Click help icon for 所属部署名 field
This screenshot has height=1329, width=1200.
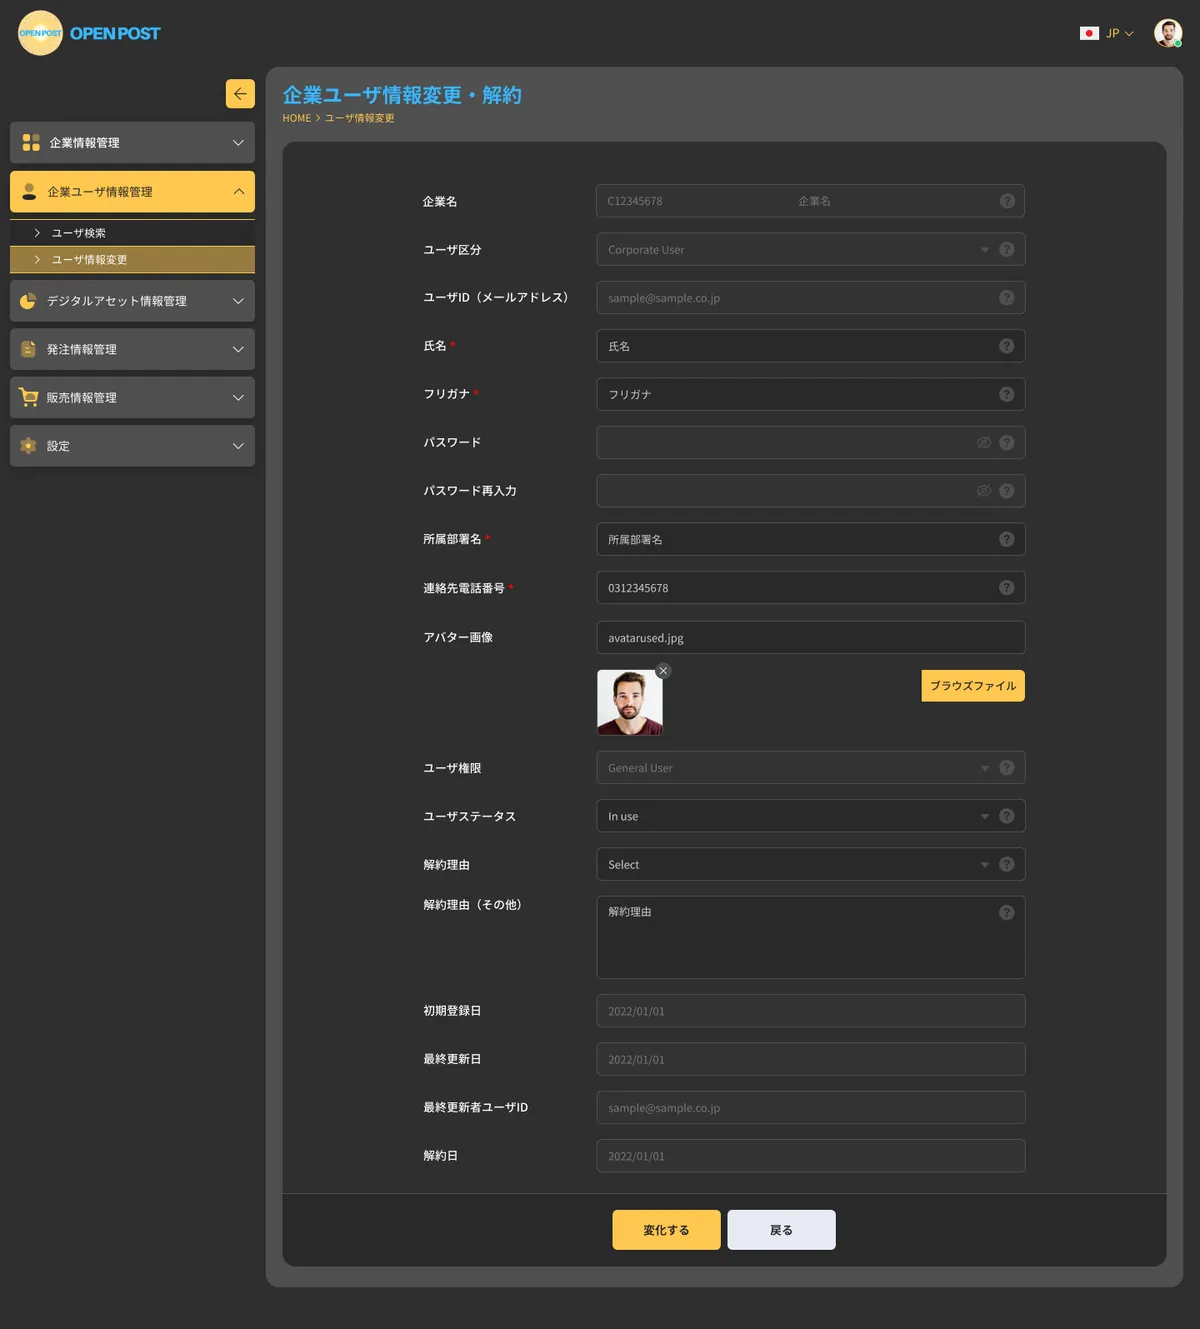pos(1007,539)
